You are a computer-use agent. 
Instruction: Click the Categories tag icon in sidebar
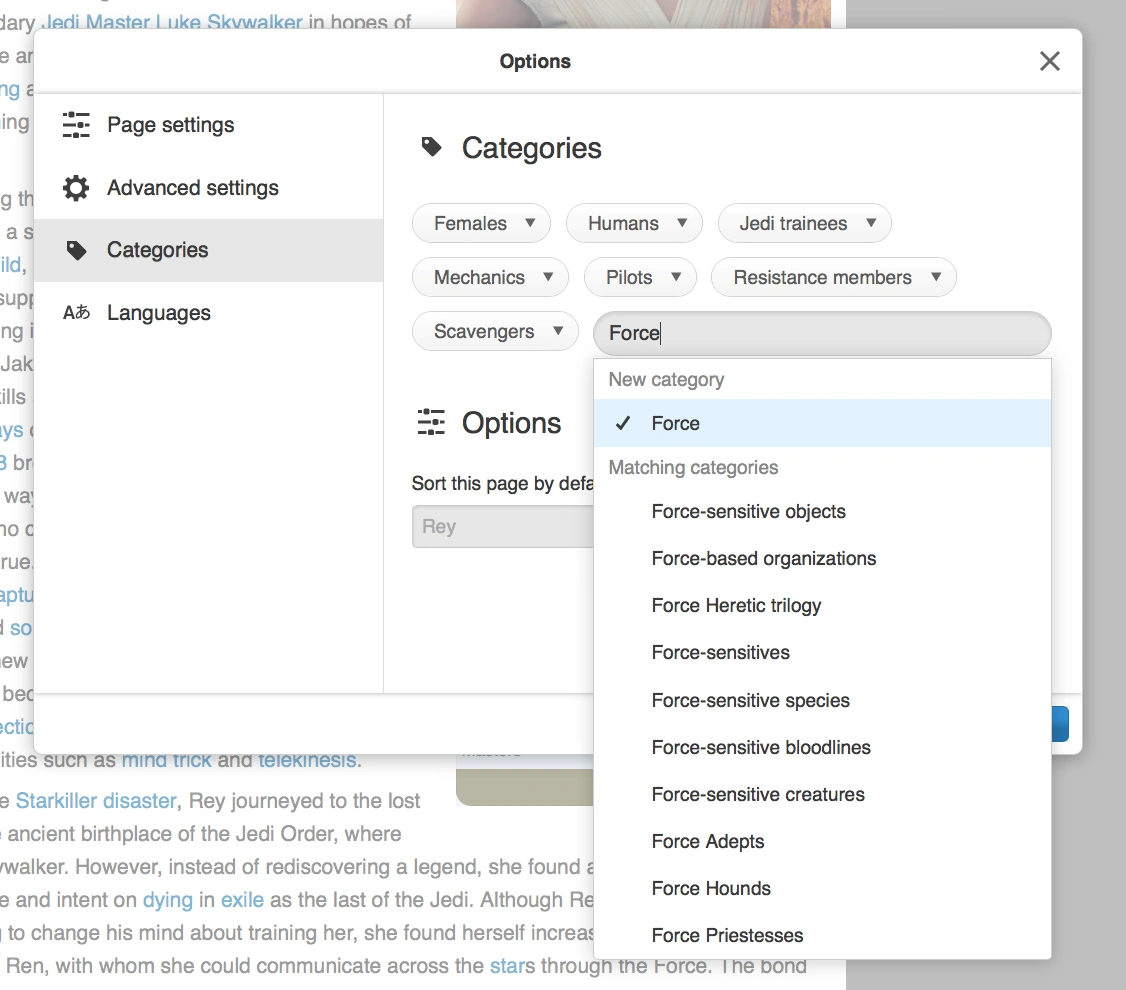76,250
